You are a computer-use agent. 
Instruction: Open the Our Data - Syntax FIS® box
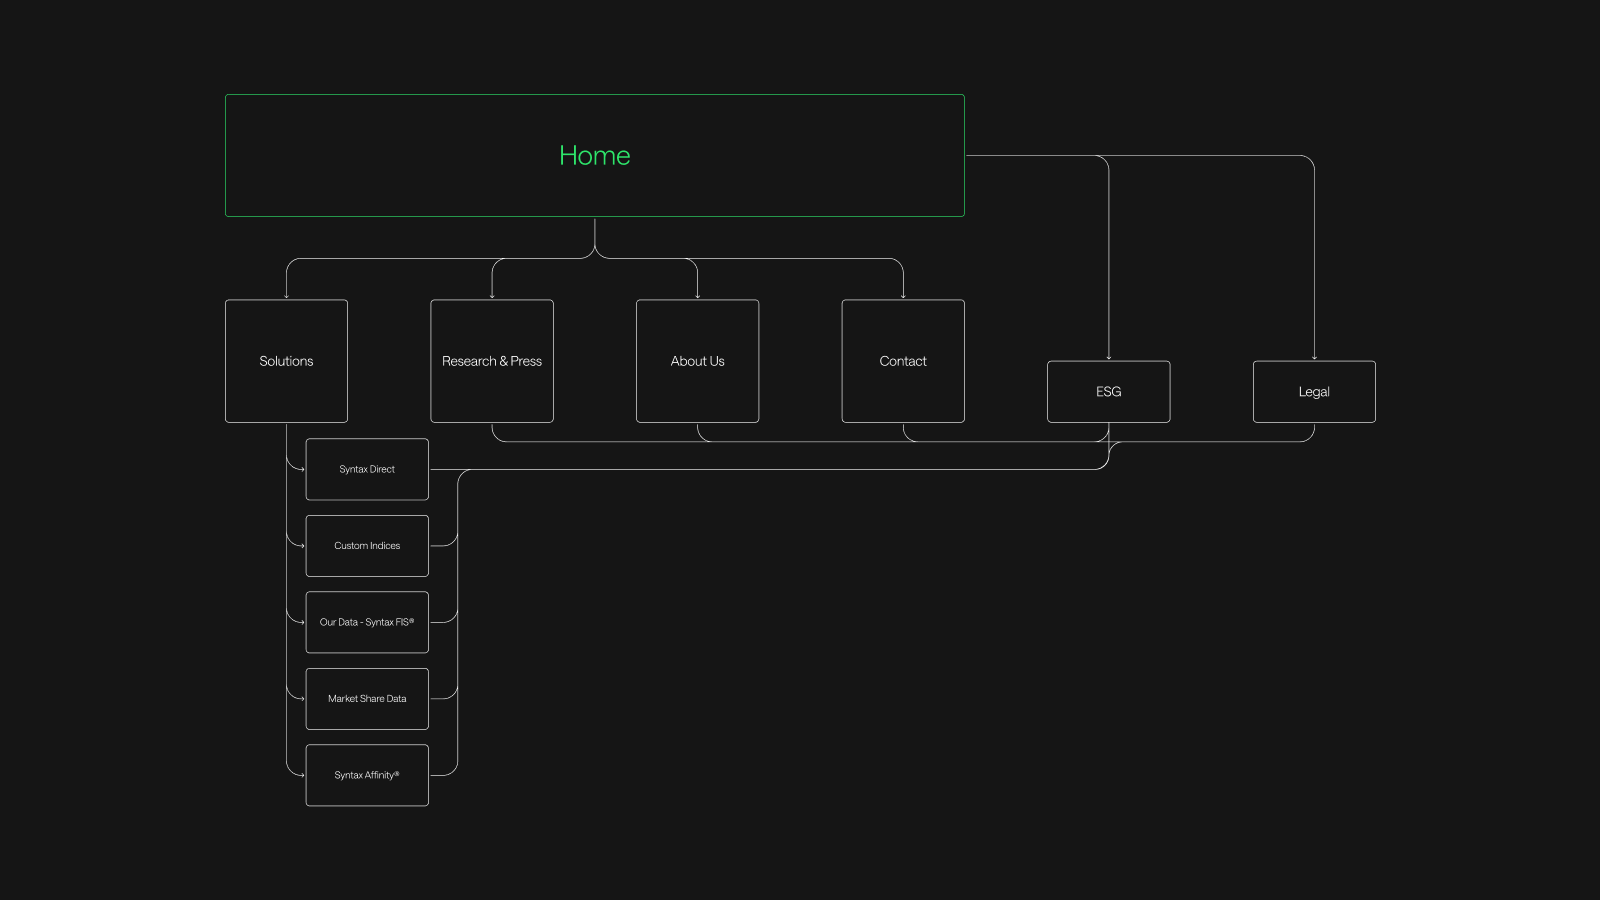[366, 622]
